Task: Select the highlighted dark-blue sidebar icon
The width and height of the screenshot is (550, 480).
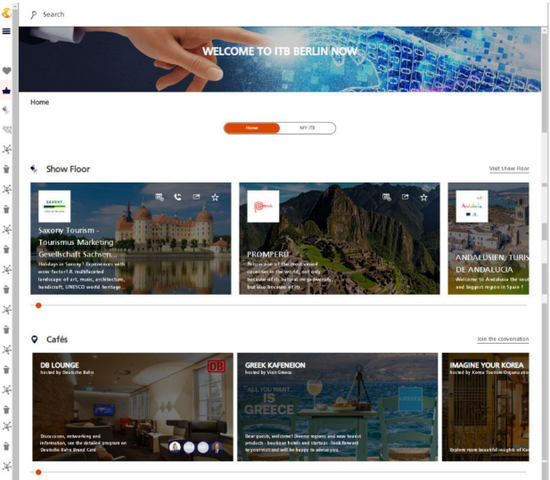Action: (x=6, y=91)
